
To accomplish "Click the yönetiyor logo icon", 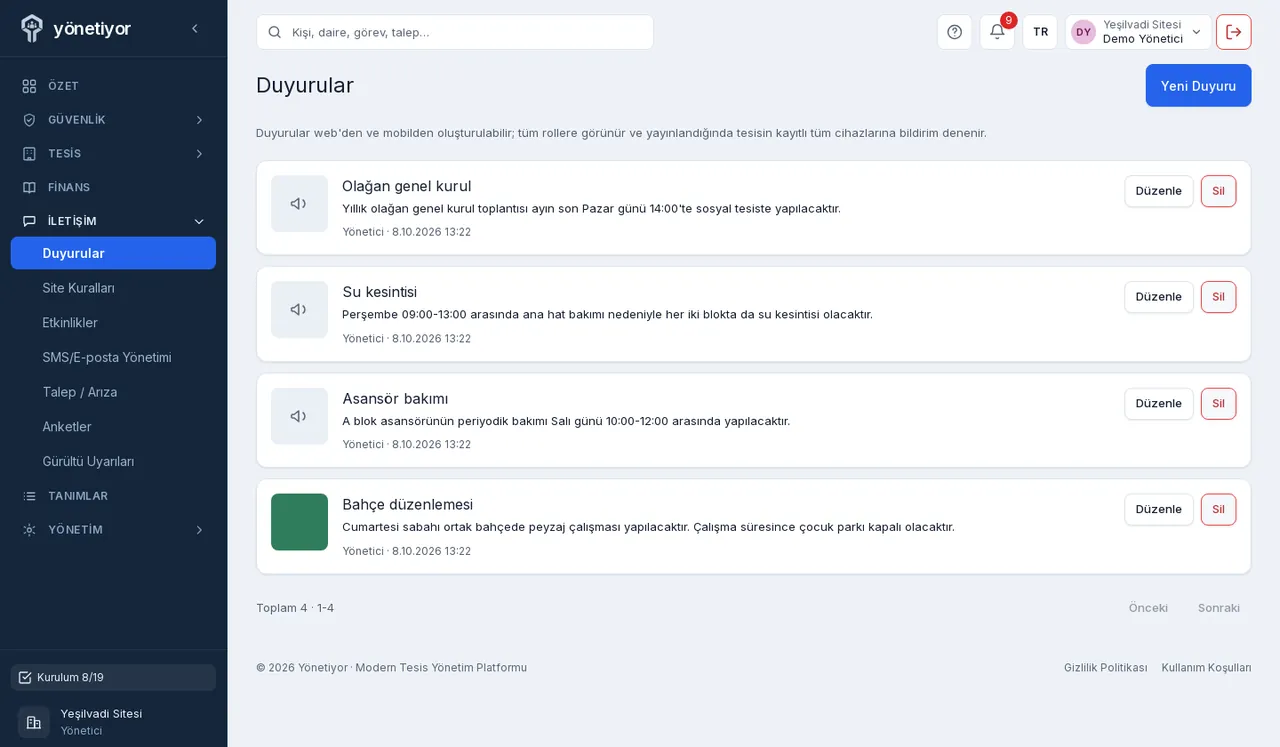I will tap(32, 28).
